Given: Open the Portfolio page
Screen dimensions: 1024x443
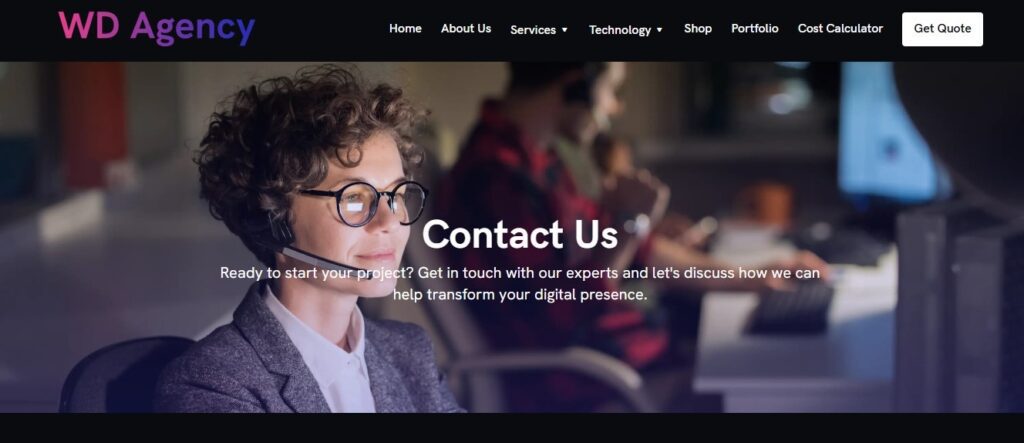Looking at the screenshot, I should pos(754,29).
